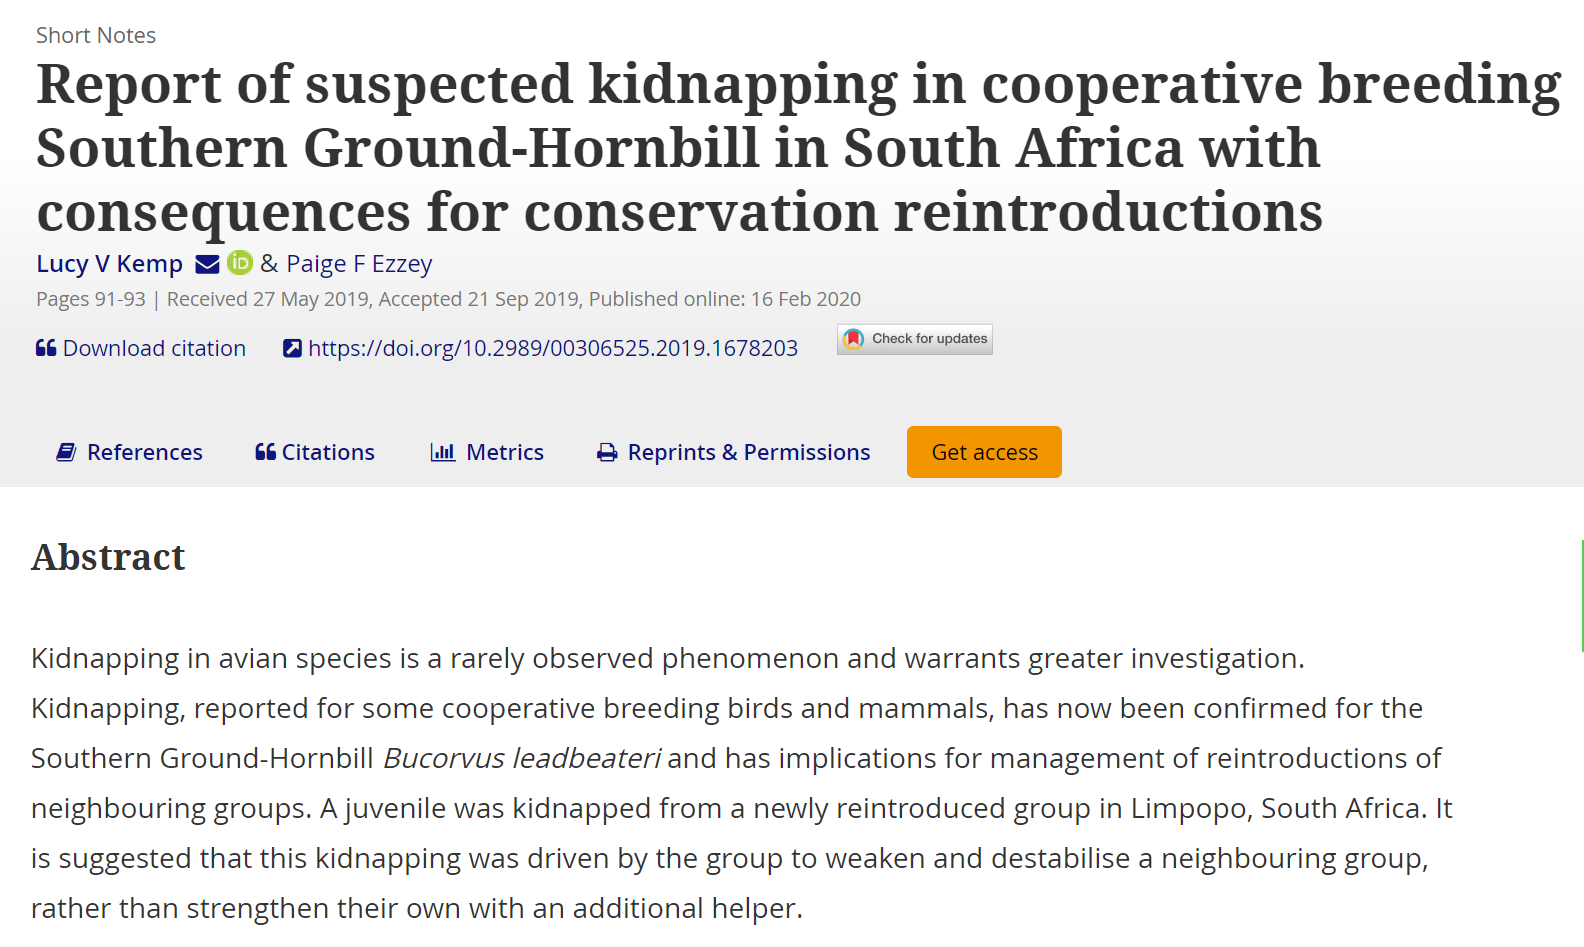
Task: Click the Download citation link
Action: (x=154, y=348)
